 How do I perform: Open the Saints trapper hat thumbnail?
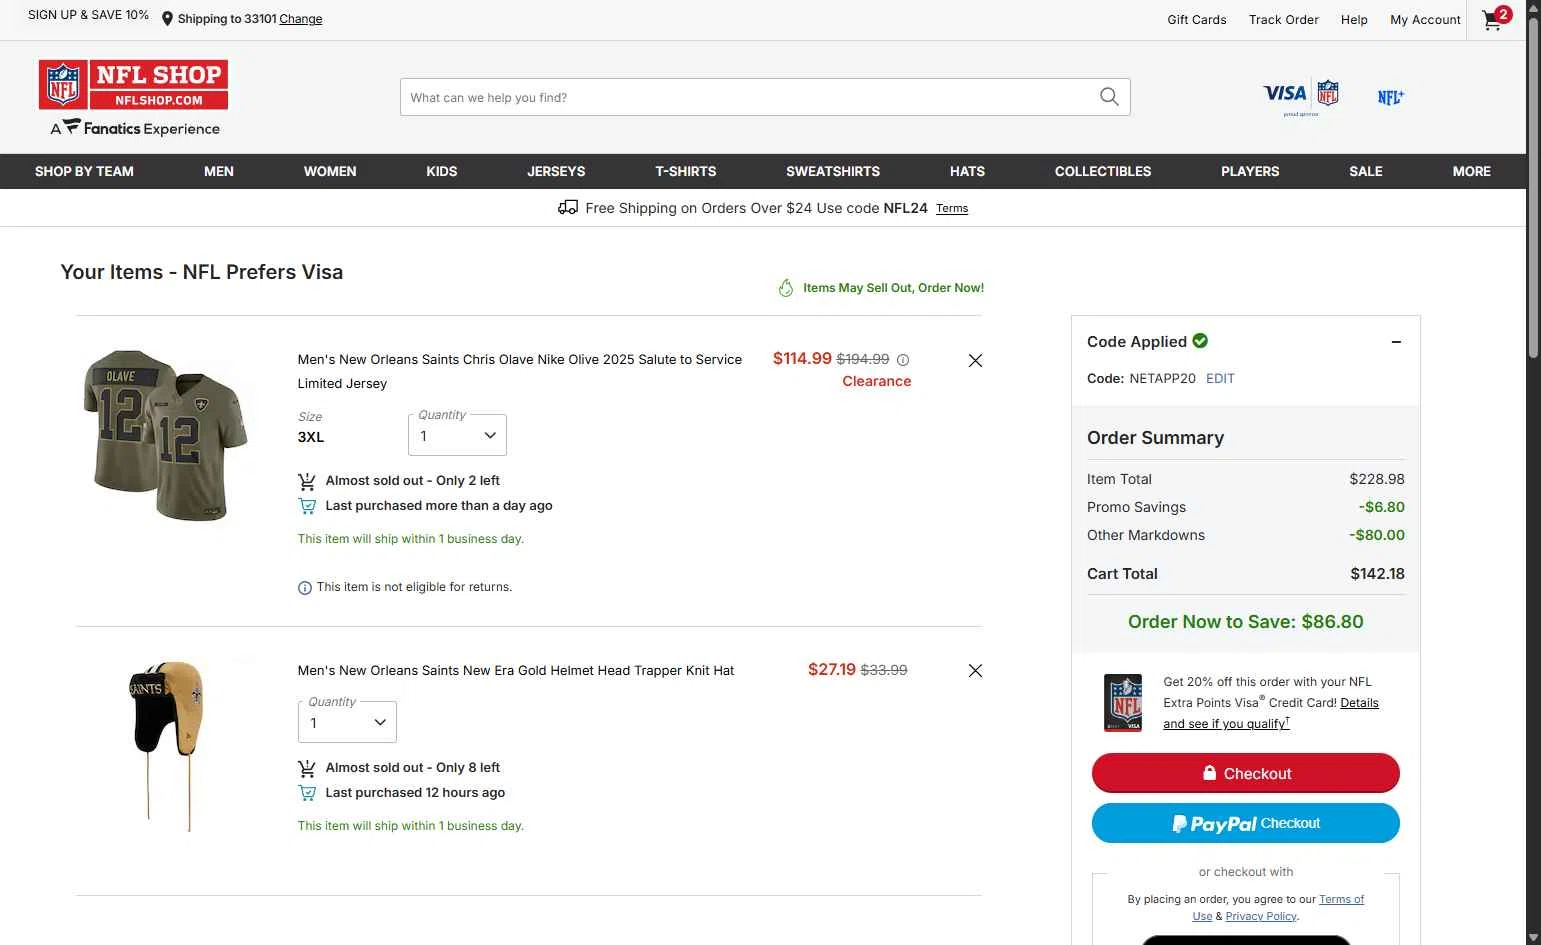pos(168,745)
